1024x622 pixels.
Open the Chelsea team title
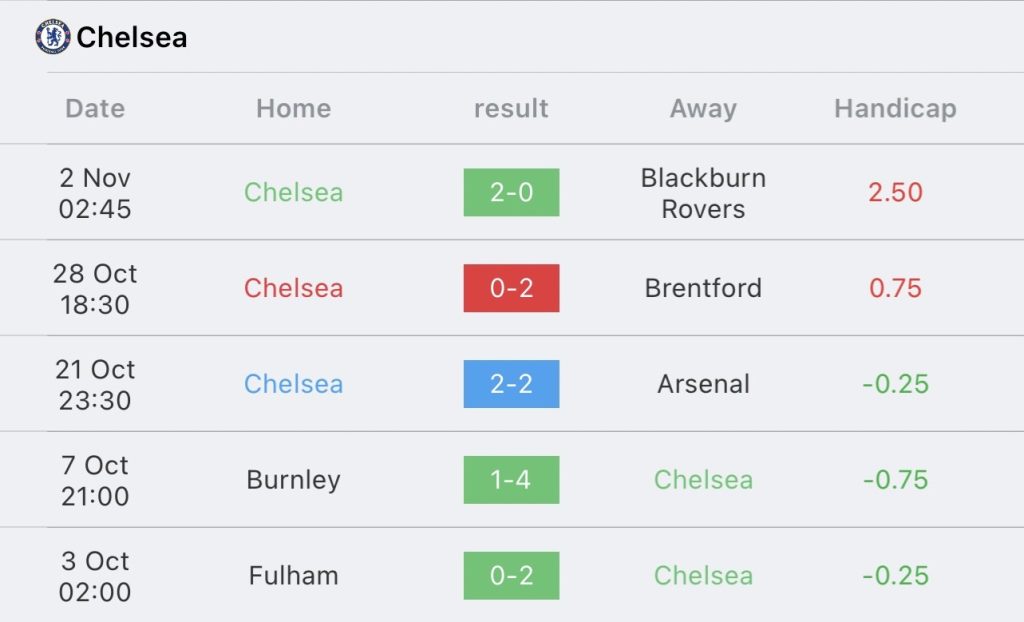pyautogui.click(x=131, y=38)
